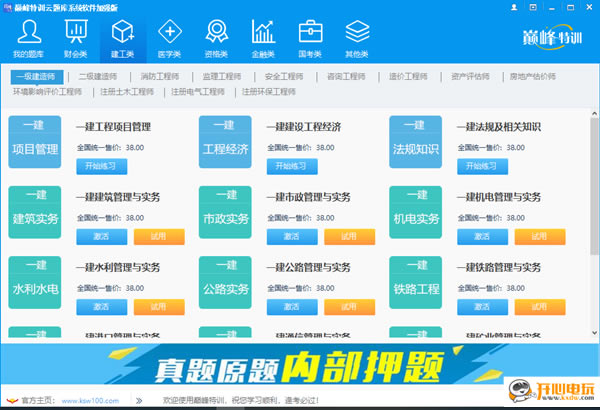Select the 财会类 category icon
Screen dimensions: 600x410
pyautogui.click(x=76, y=38)
